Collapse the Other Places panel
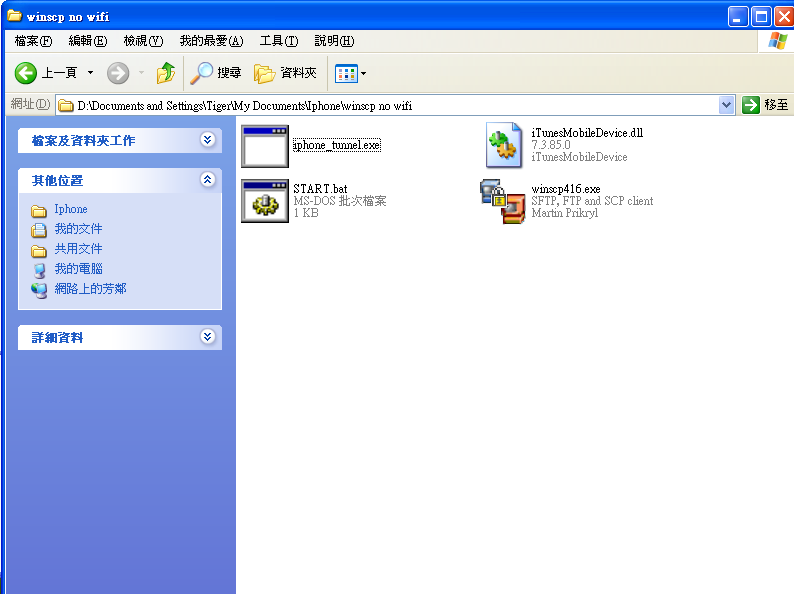This screenshot has height=594, width=794. click(207, 180)
